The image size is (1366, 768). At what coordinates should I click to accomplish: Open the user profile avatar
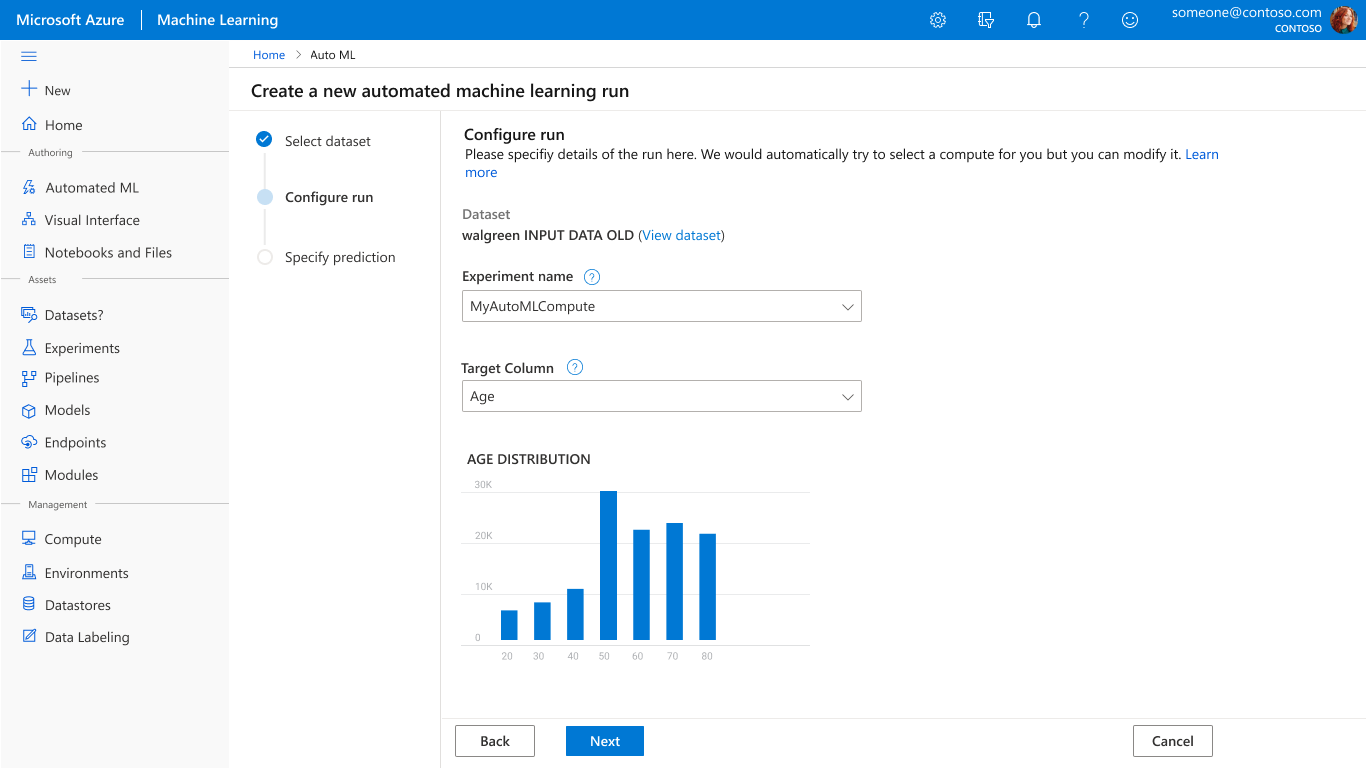click(1344, 19)
